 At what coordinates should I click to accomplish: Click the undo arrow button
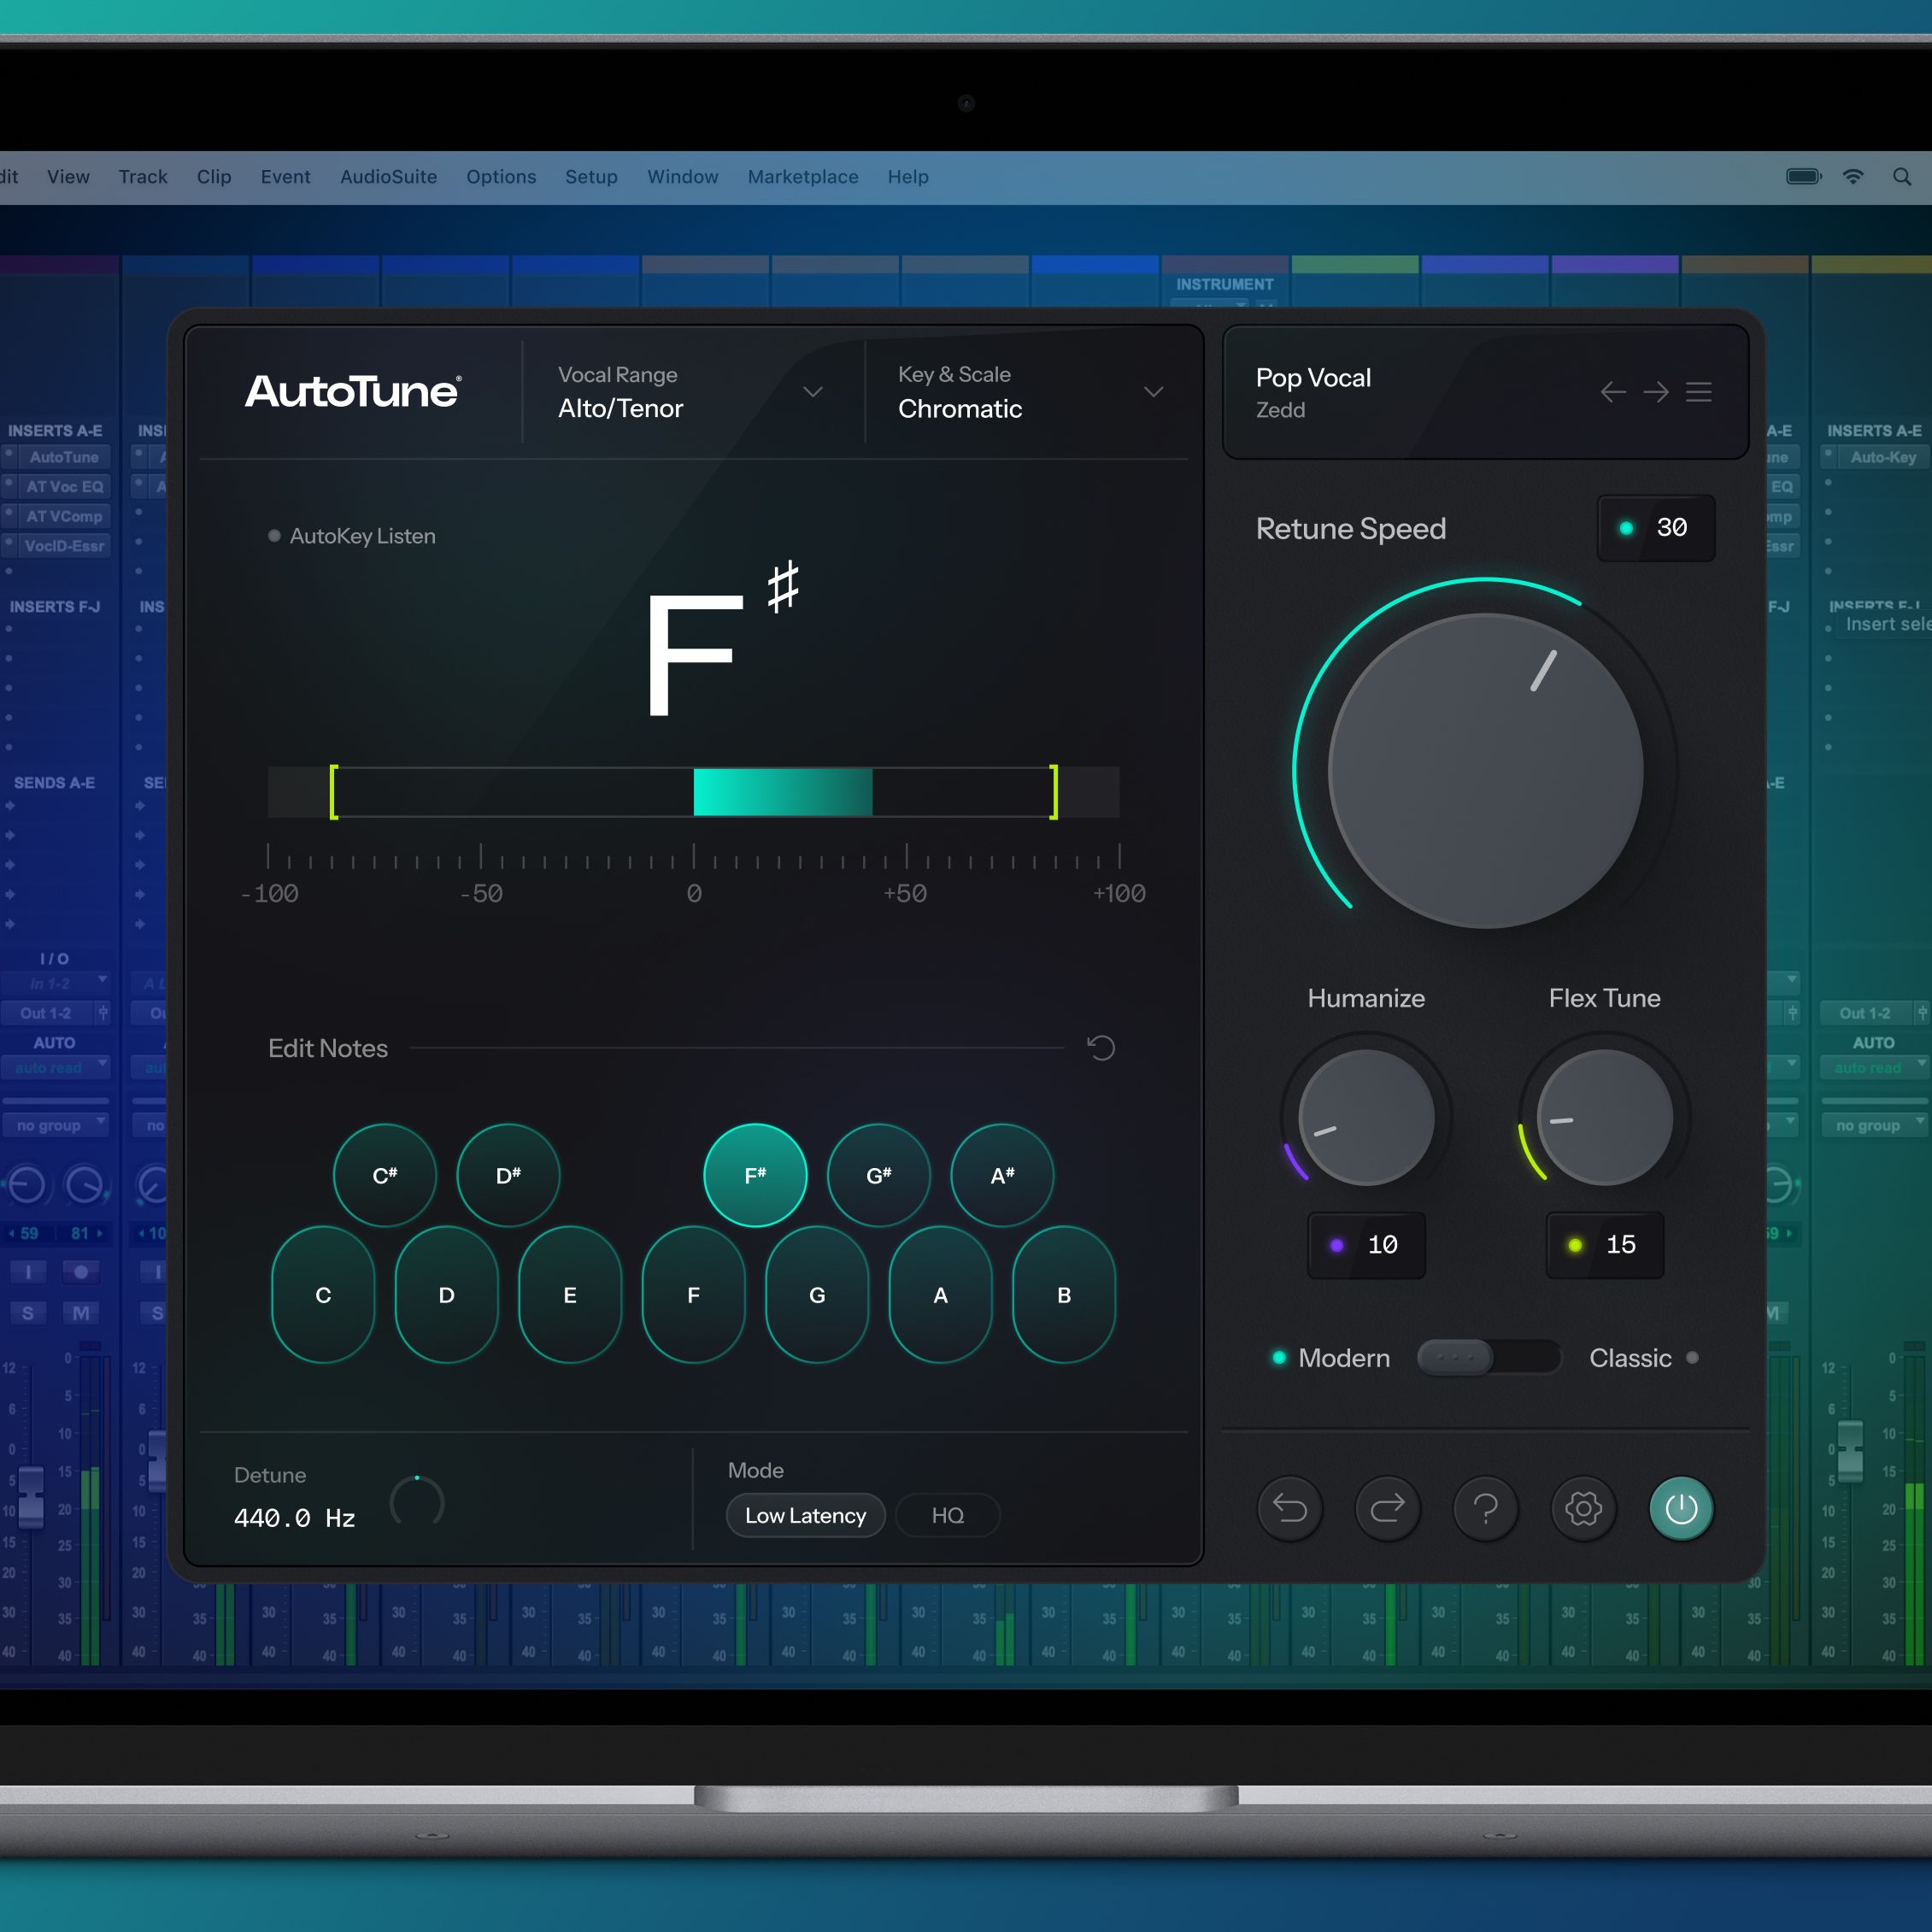(1289, 1508)
